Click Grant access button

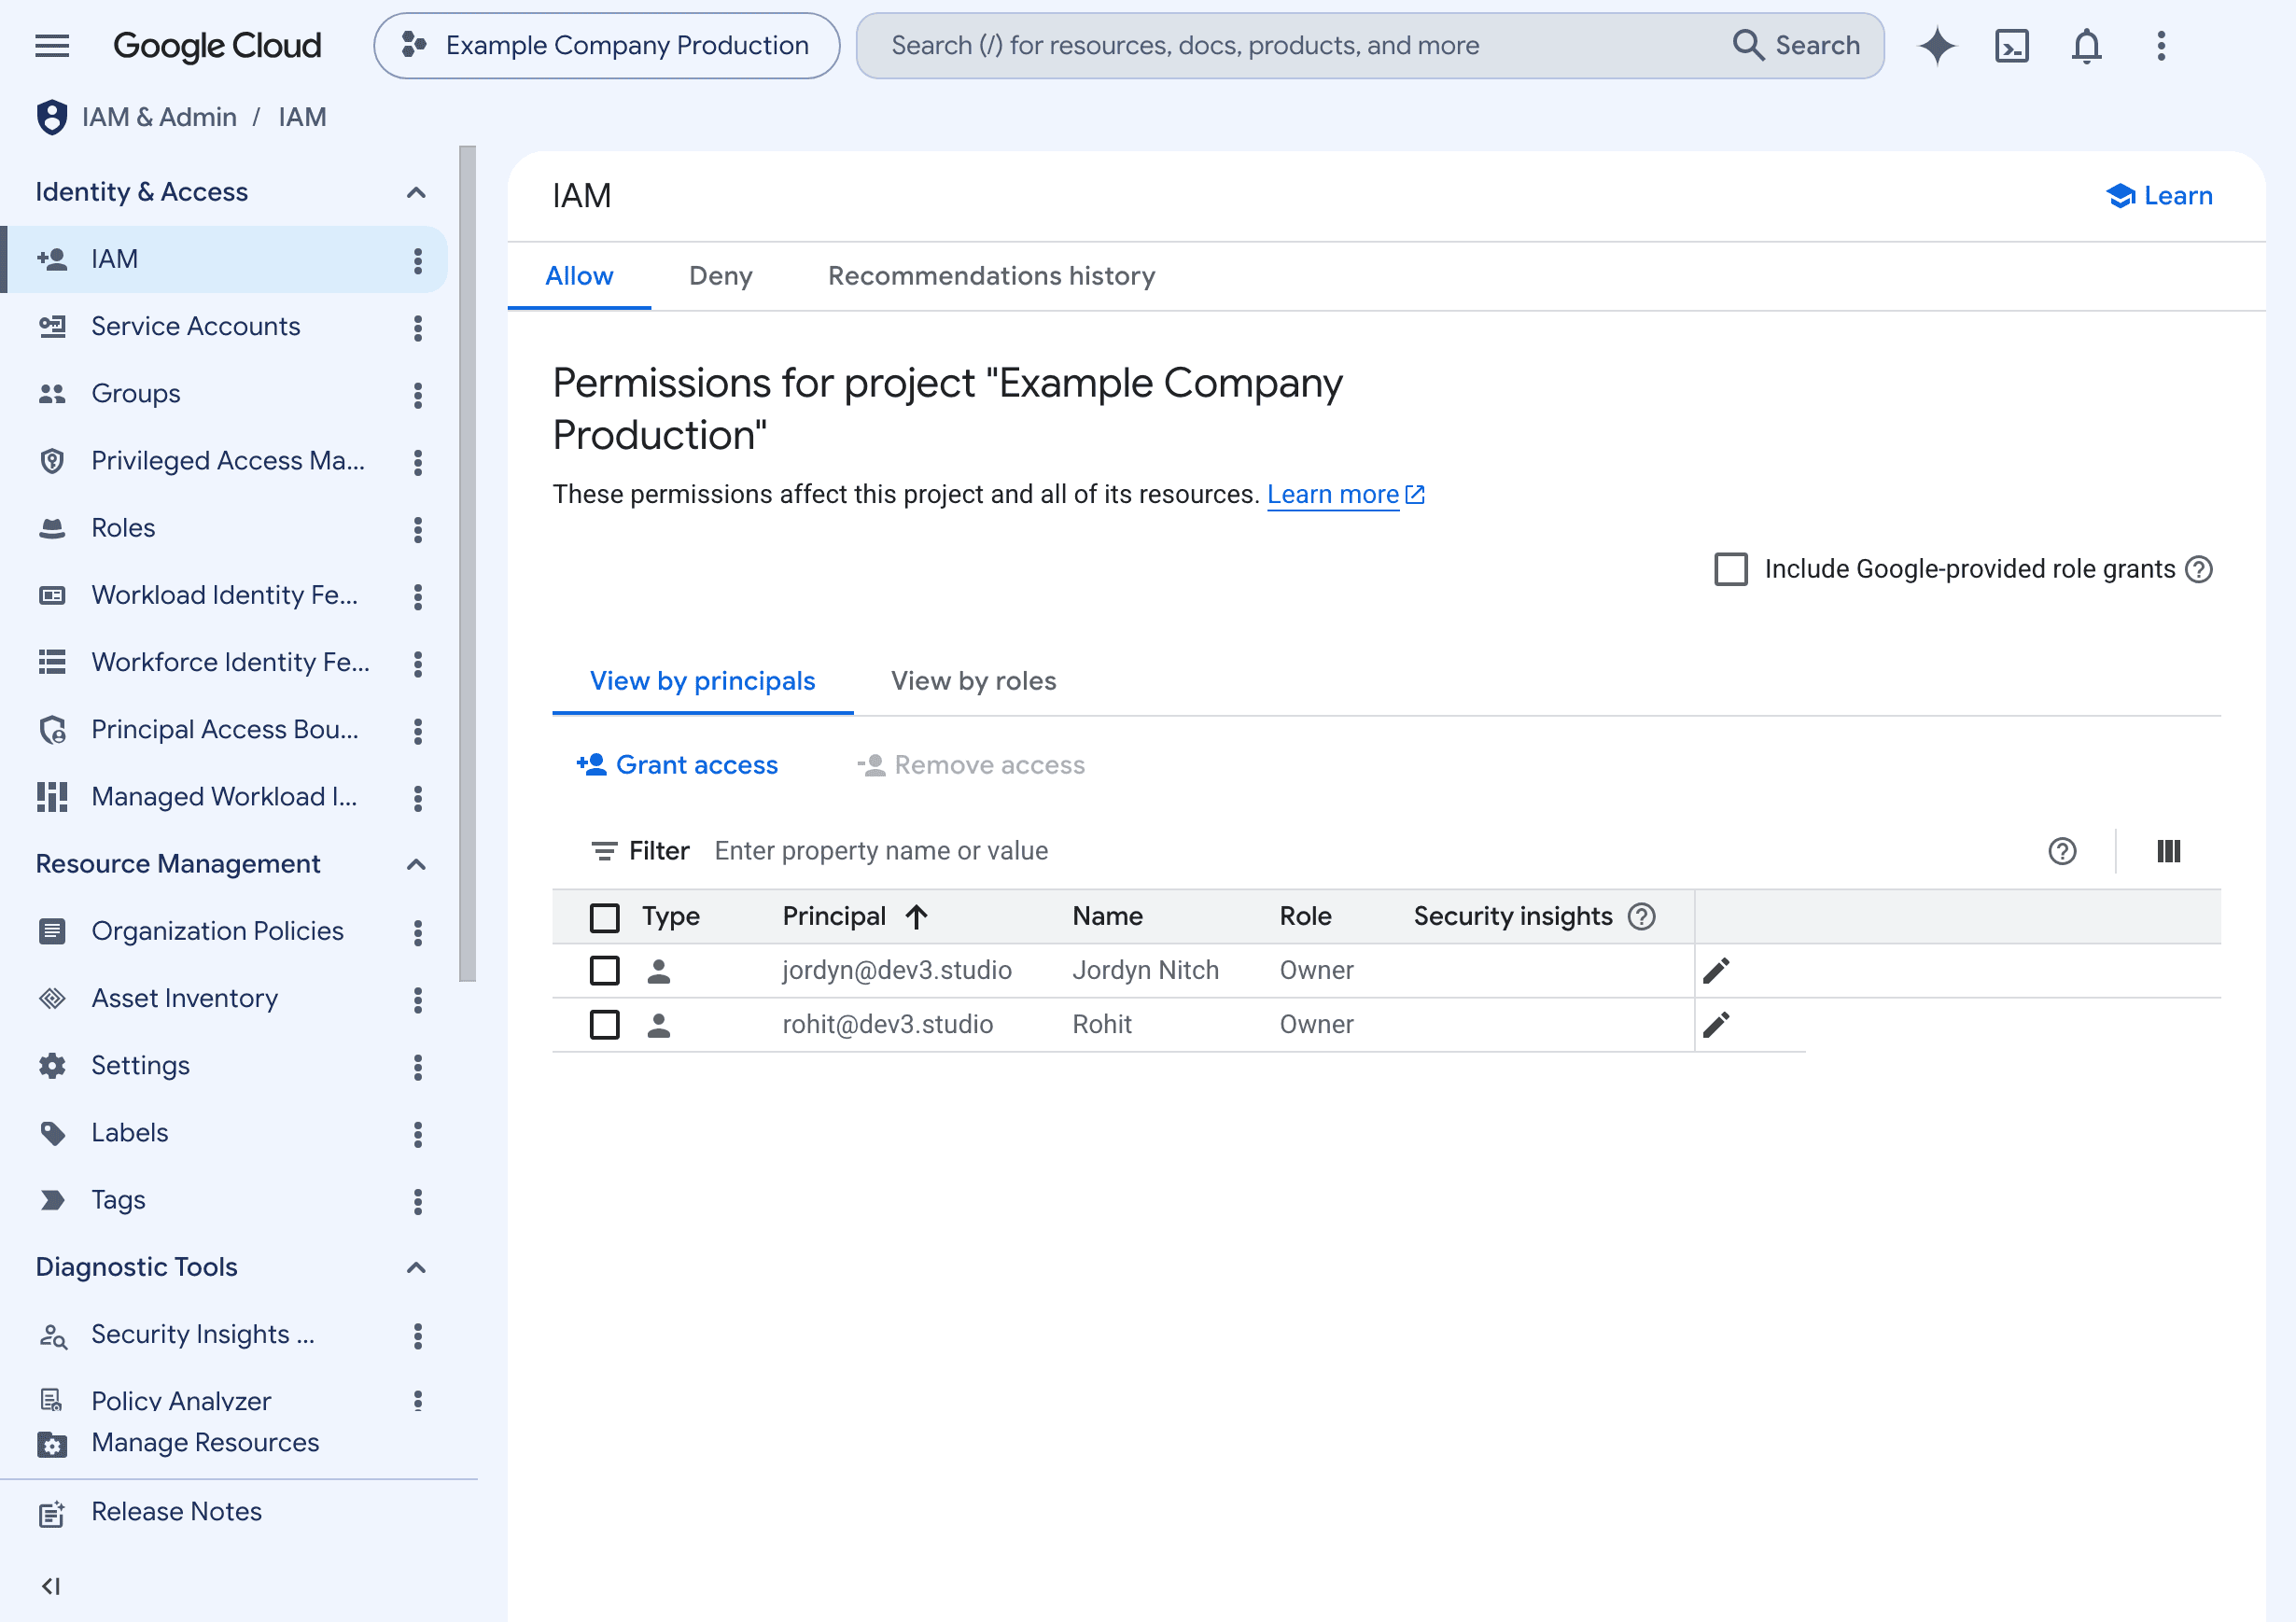(677, 765)
